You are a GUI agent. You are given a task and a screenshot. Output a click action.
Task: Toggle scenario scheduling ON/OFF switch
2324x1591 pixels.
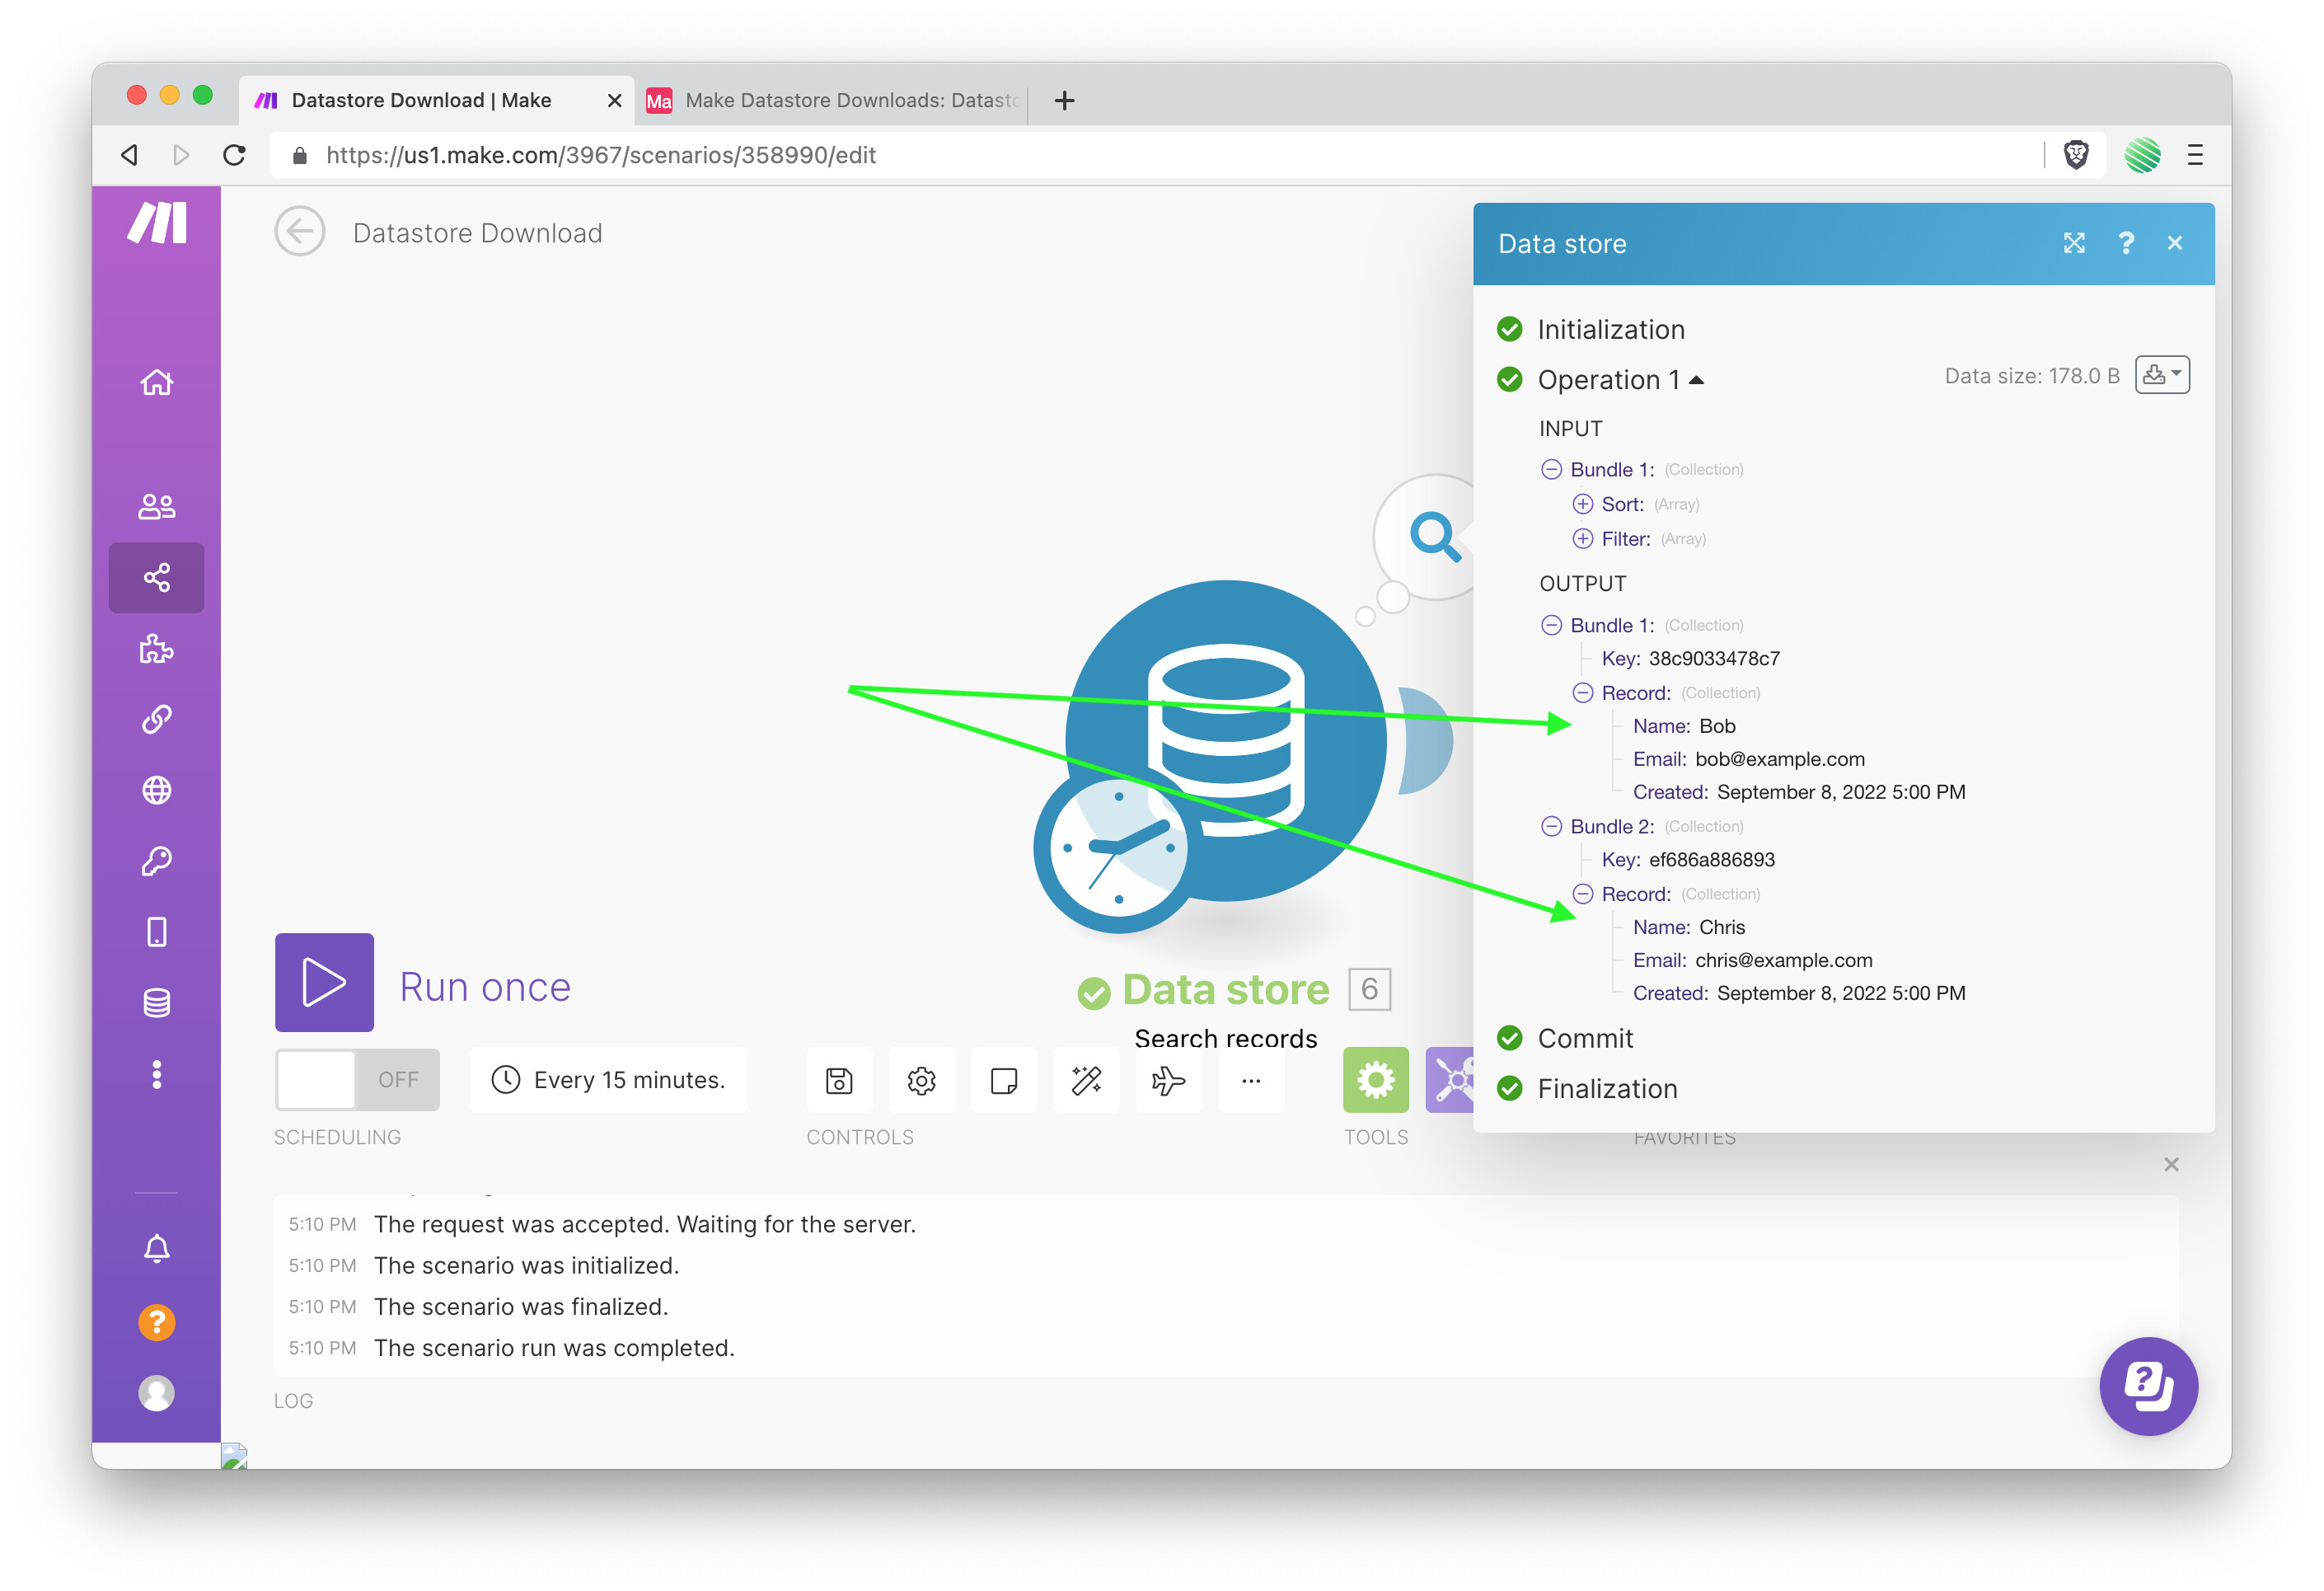(357, 1080)
